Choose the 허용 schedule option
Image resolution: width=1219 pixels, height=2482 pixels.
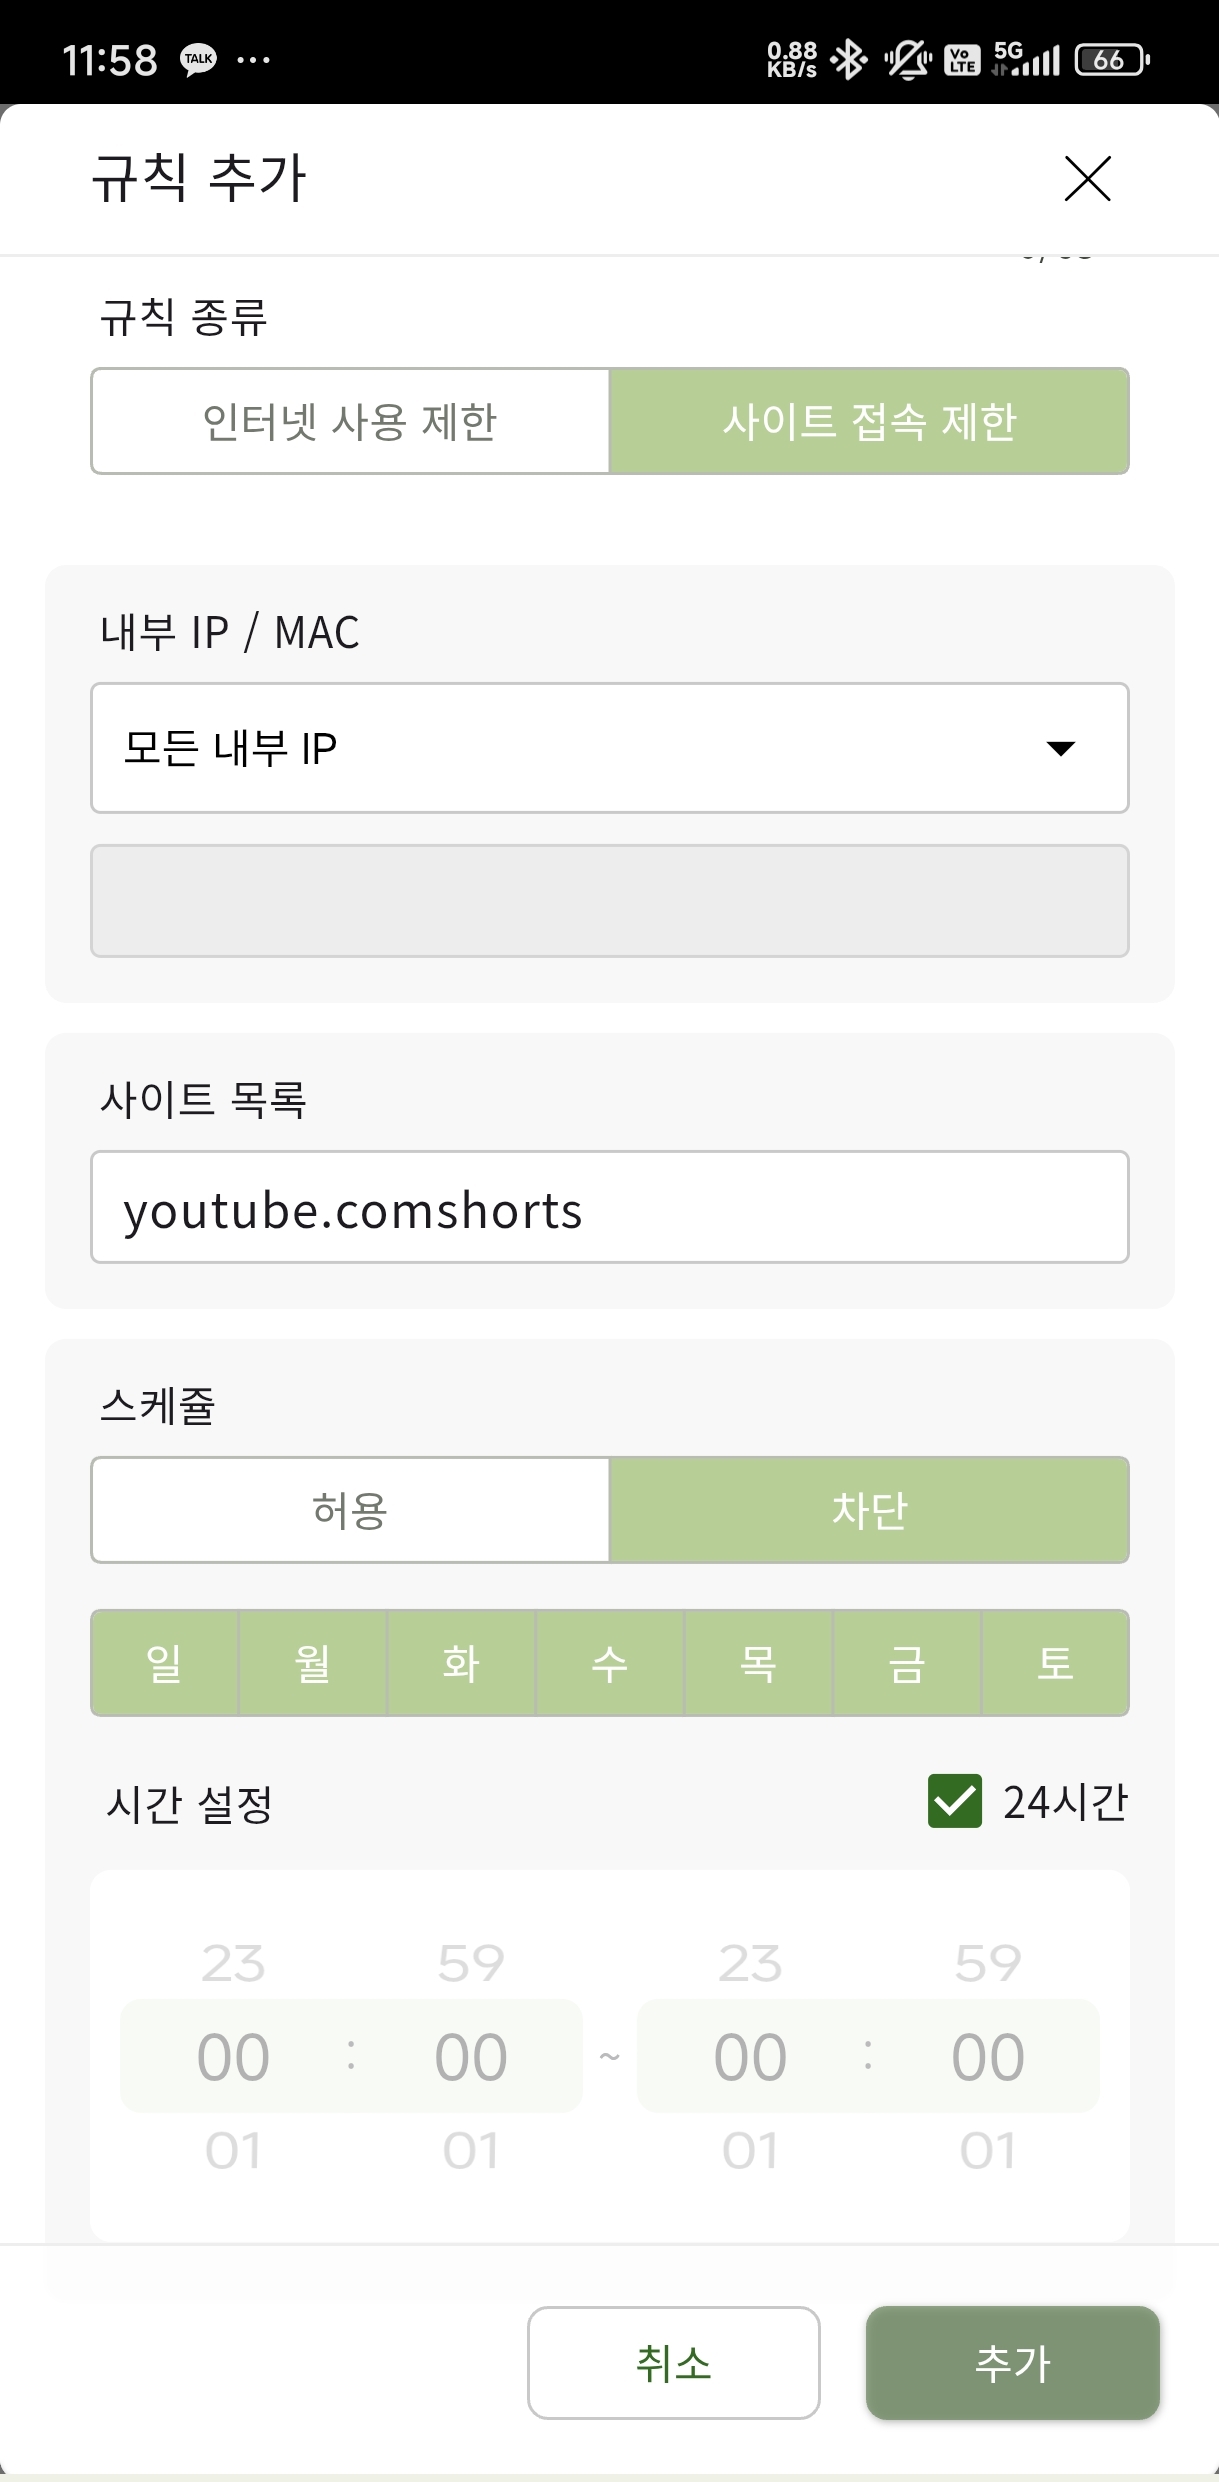click(x=350, y=1510)
